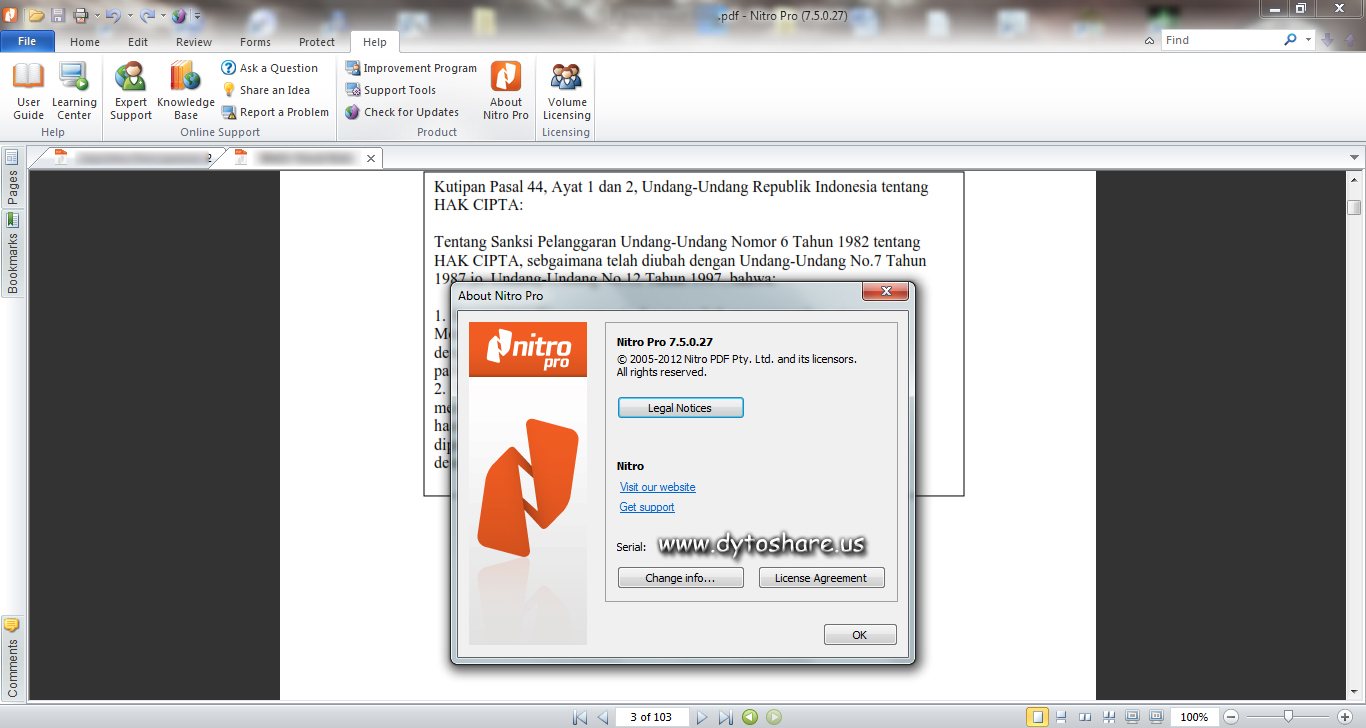Screen dimensions: 1366x728
Task: Select continuous page view mode
Action: pyautogui.click(x=1061, y=717)
